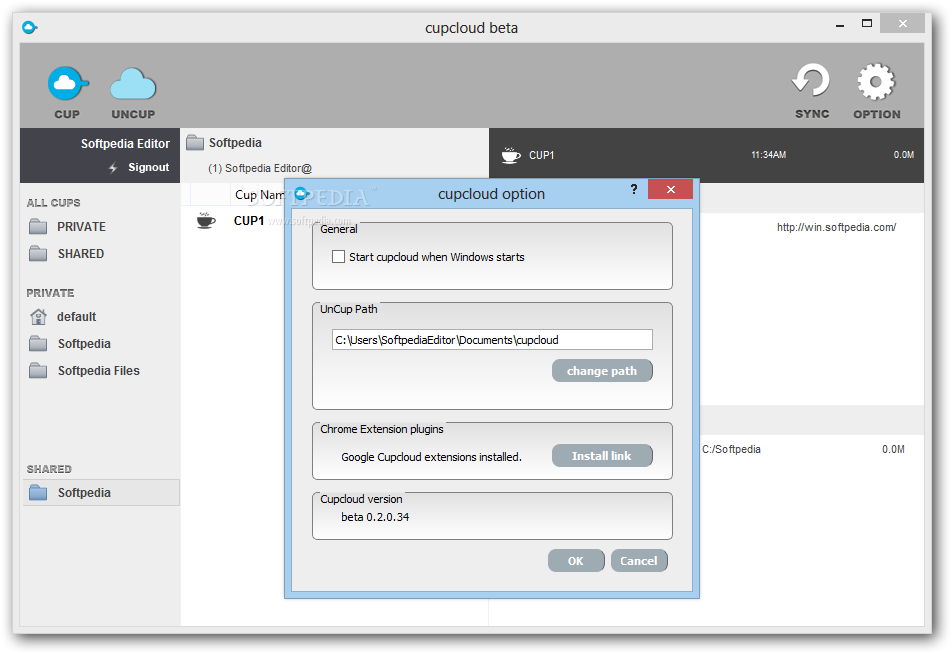
Task: Click CUP1 title in the dark details bar
Action: [x=542, y=155]
